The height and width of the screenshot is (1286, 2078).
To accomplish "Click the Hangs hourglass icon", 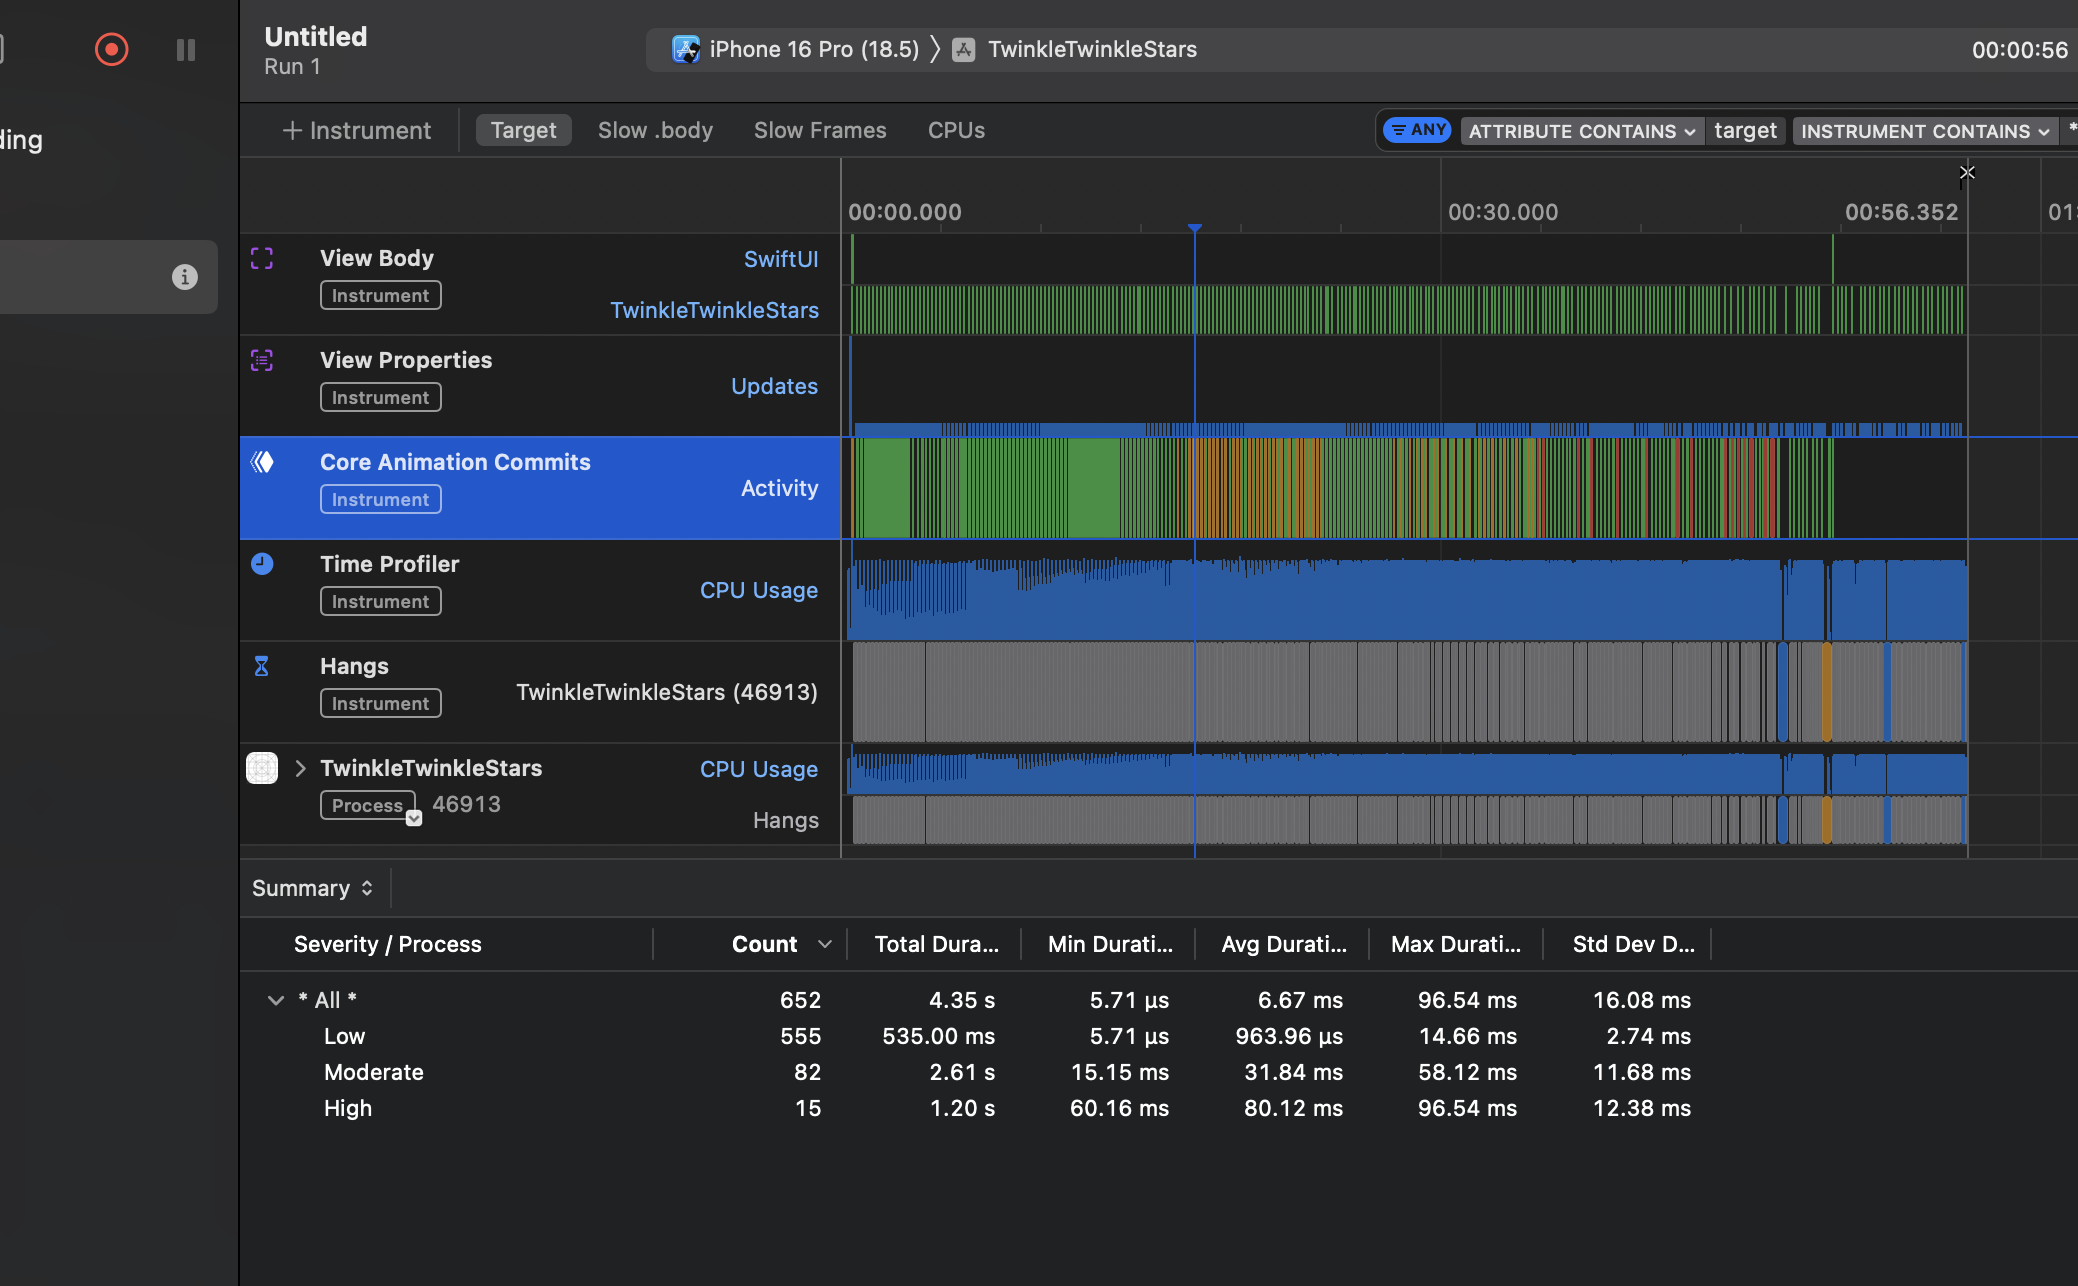I will pos(262,666).
